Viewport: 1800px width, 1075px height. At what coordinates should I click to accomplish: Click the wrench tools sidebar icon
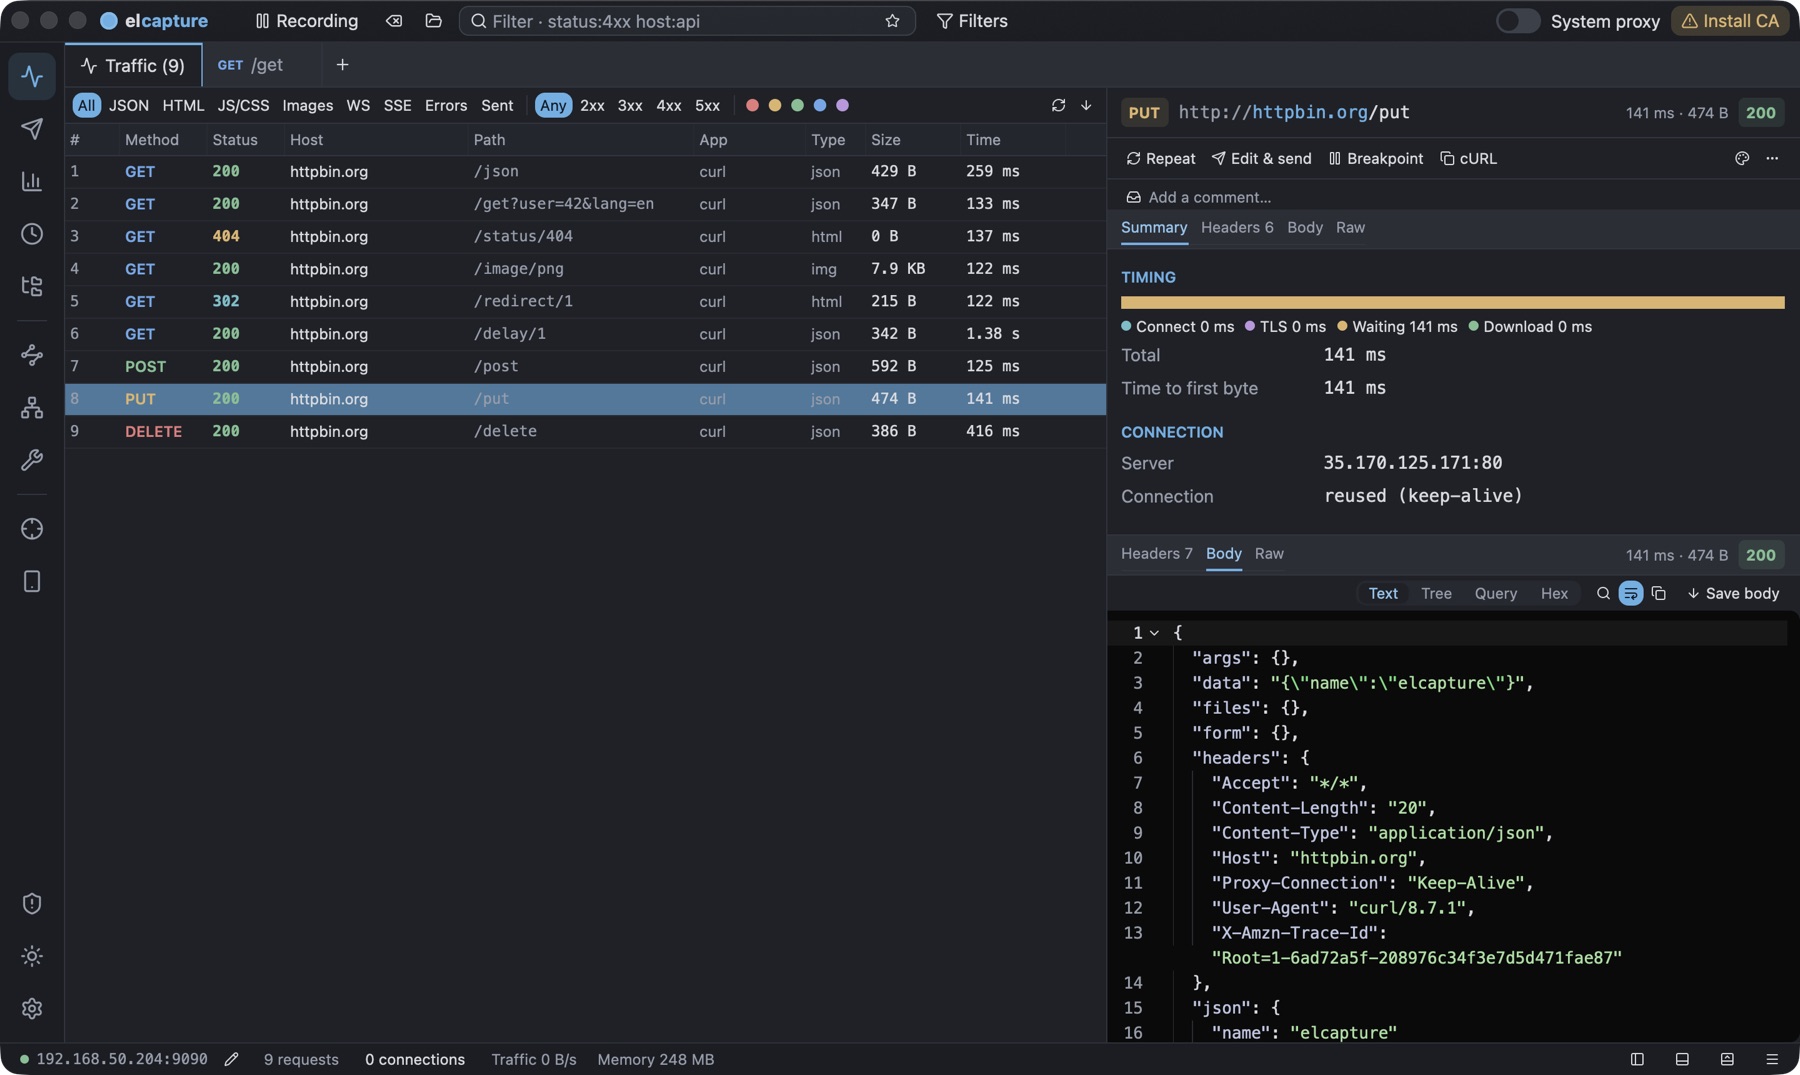(32, 460)
